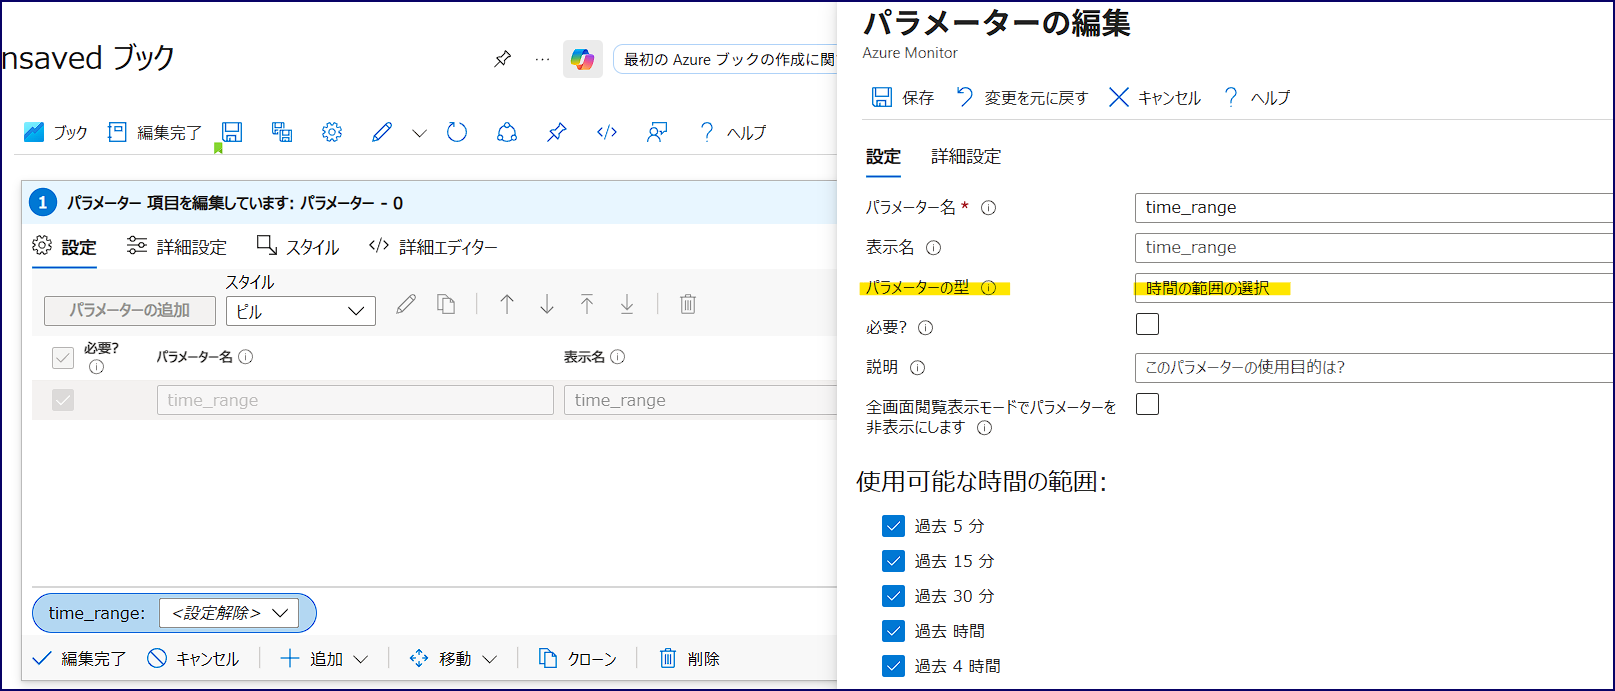Switch to the 設定 tab in parameter step
This screenshot has width=1615, height=691.
[x=64, y=247]
